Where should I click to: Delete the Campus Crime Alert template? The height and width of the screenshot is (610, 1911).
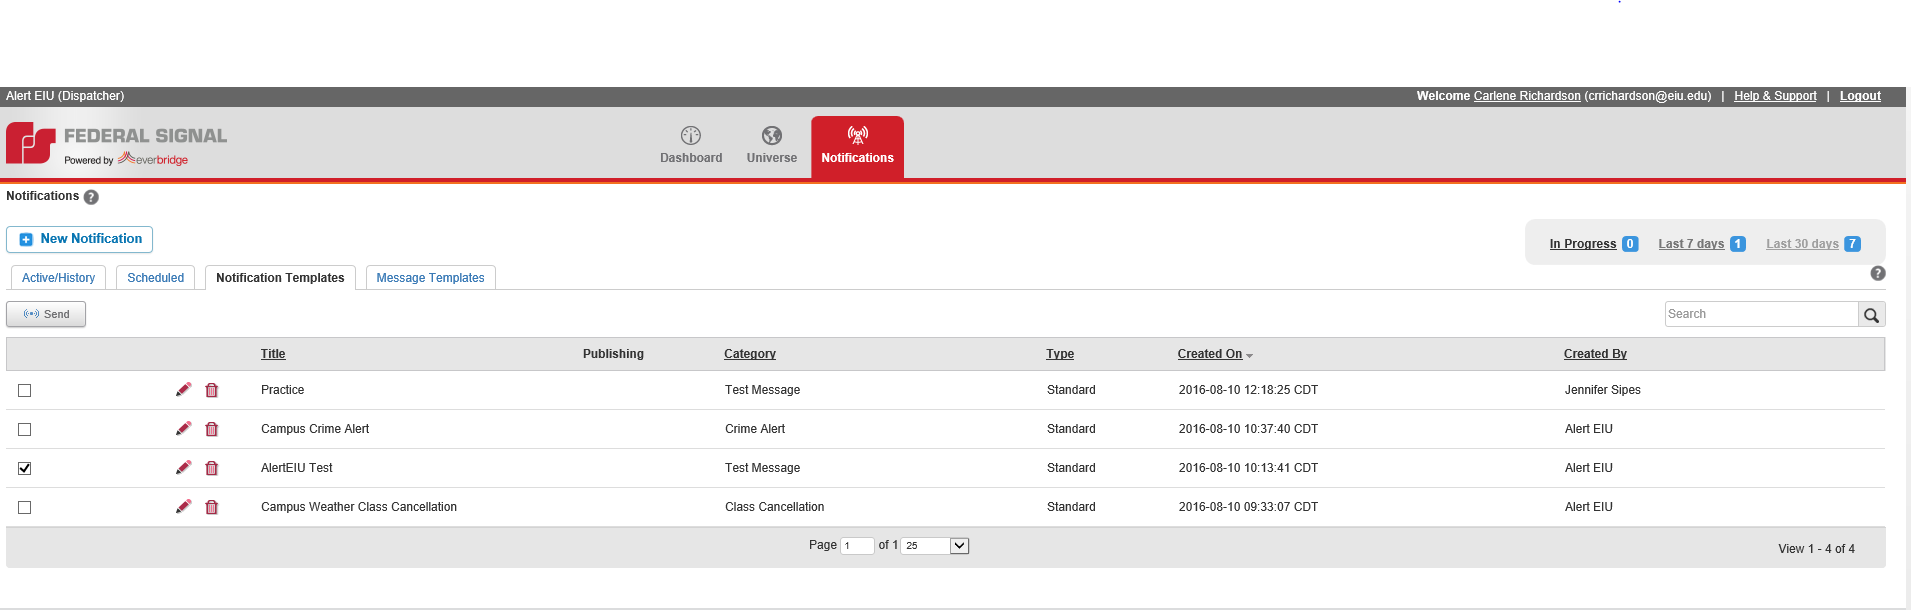pos(212,429)
